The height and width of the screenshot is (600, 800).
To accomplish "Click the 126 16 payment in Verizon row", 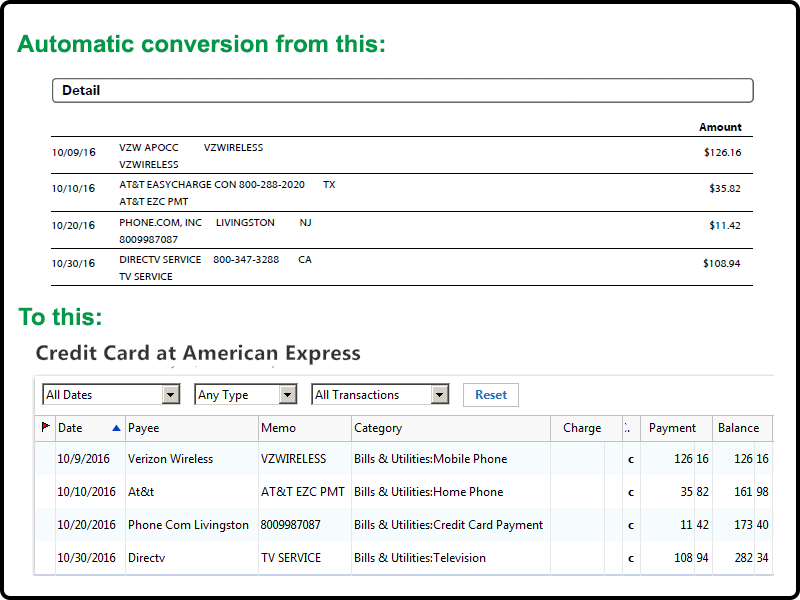I will [691, 459].
